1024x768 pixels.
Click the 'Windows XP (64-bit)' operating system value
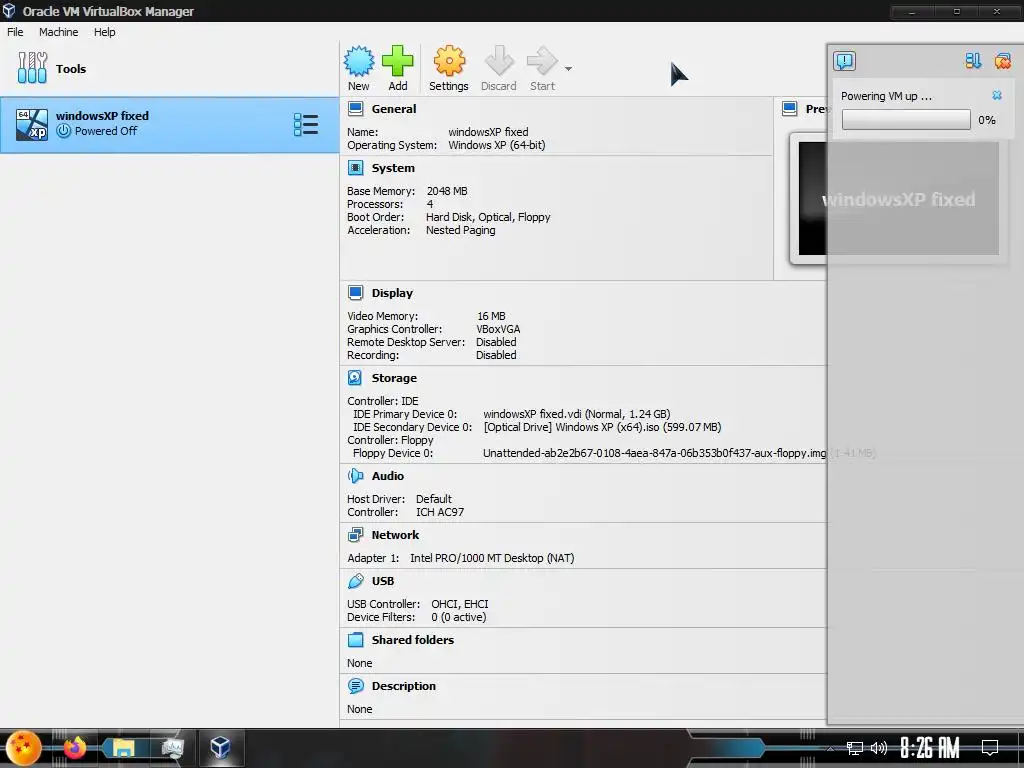click(496, 145)
